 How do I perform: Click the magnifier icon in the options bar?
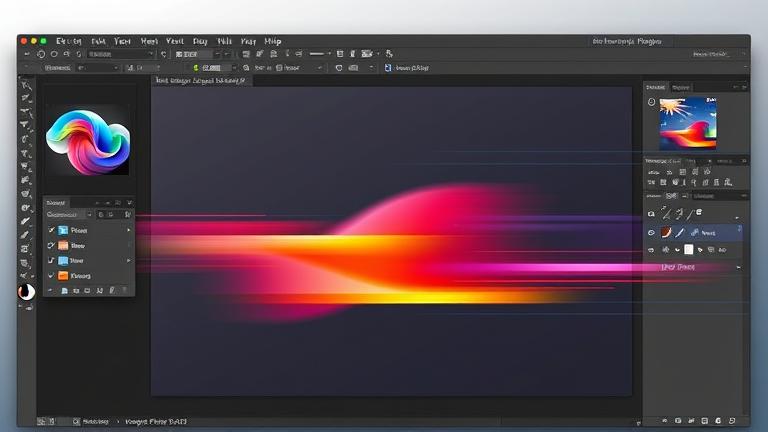pos(246,68)
